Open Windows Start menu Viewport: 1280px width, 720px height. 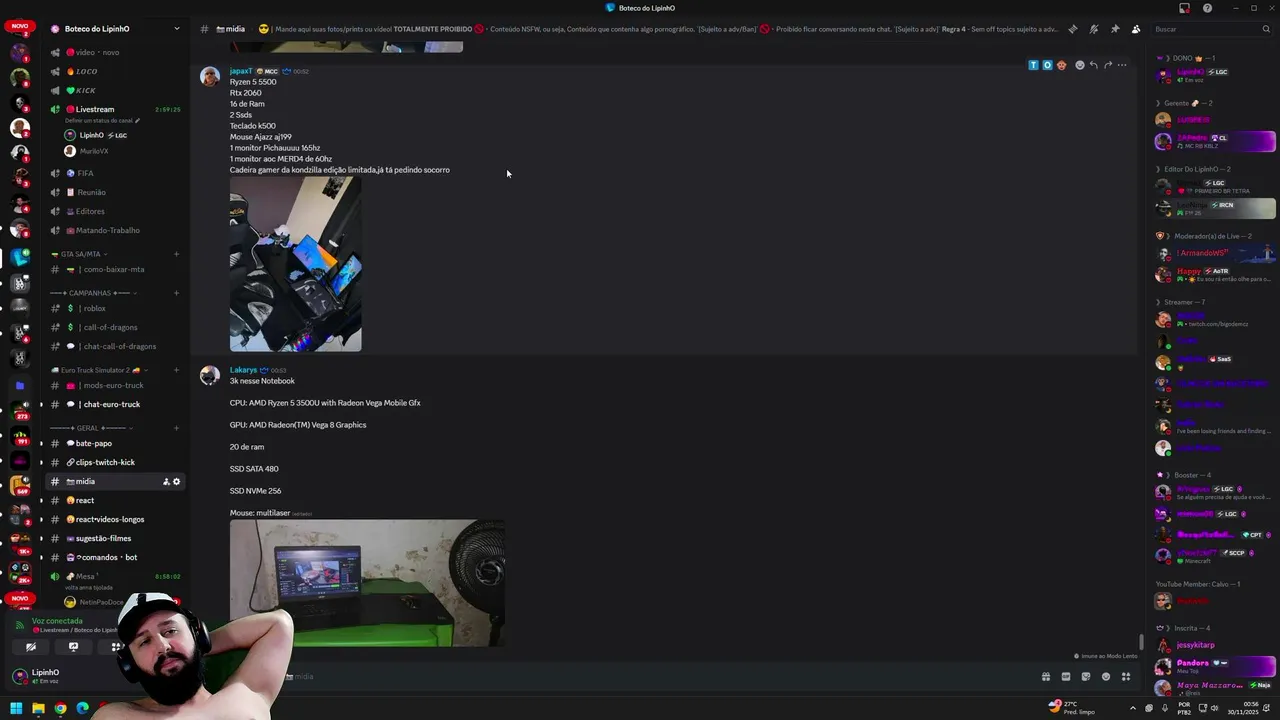[x=16, y=708]
